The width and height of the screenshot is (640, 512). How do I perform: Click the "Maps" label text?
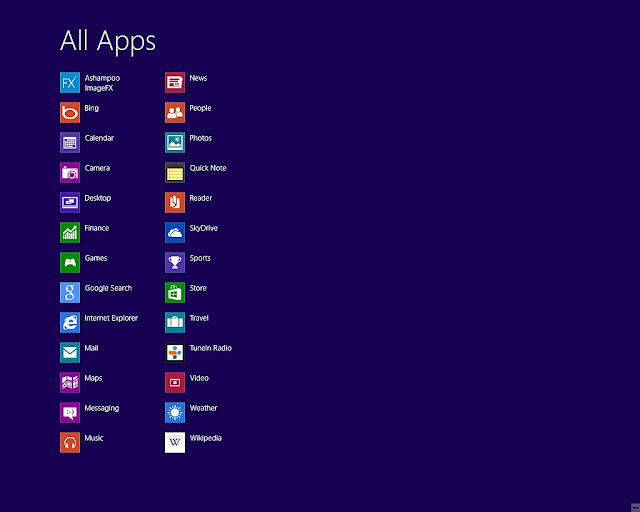click(93, 378)
